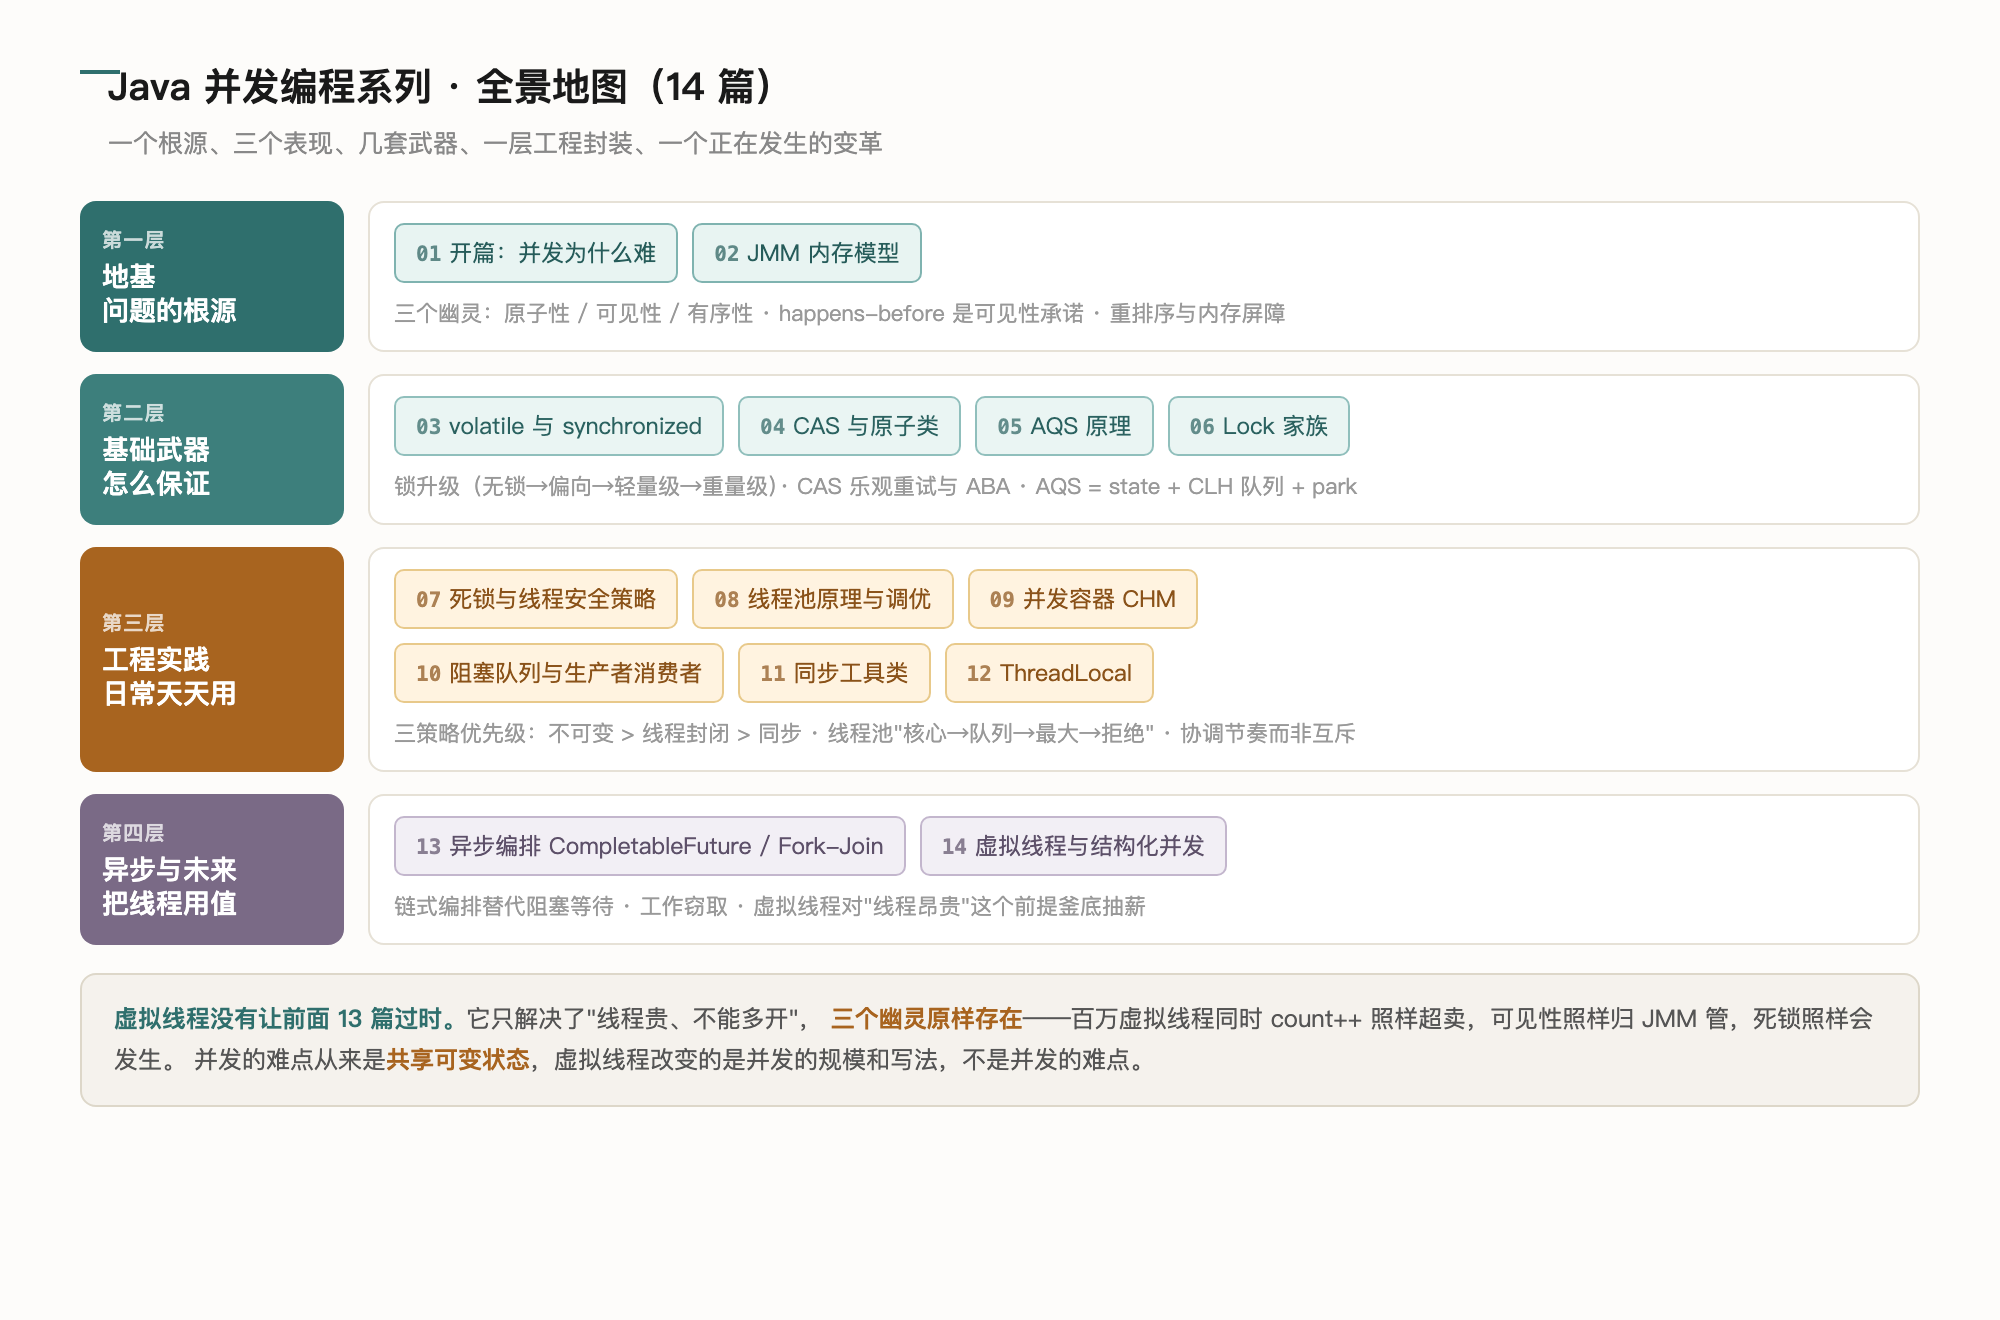The height and width of the screenshot is (1320, 2000).
Task: Click text 虚拟线程对"线程昂贵"这个前提釜底抽薪
Action: click(x=949, y=907)
